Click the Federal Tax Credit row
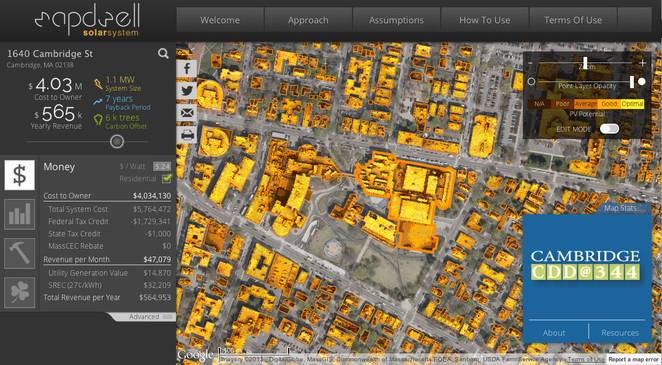The width and height of the screenshot is (662, 365). [x=109, y=222]
